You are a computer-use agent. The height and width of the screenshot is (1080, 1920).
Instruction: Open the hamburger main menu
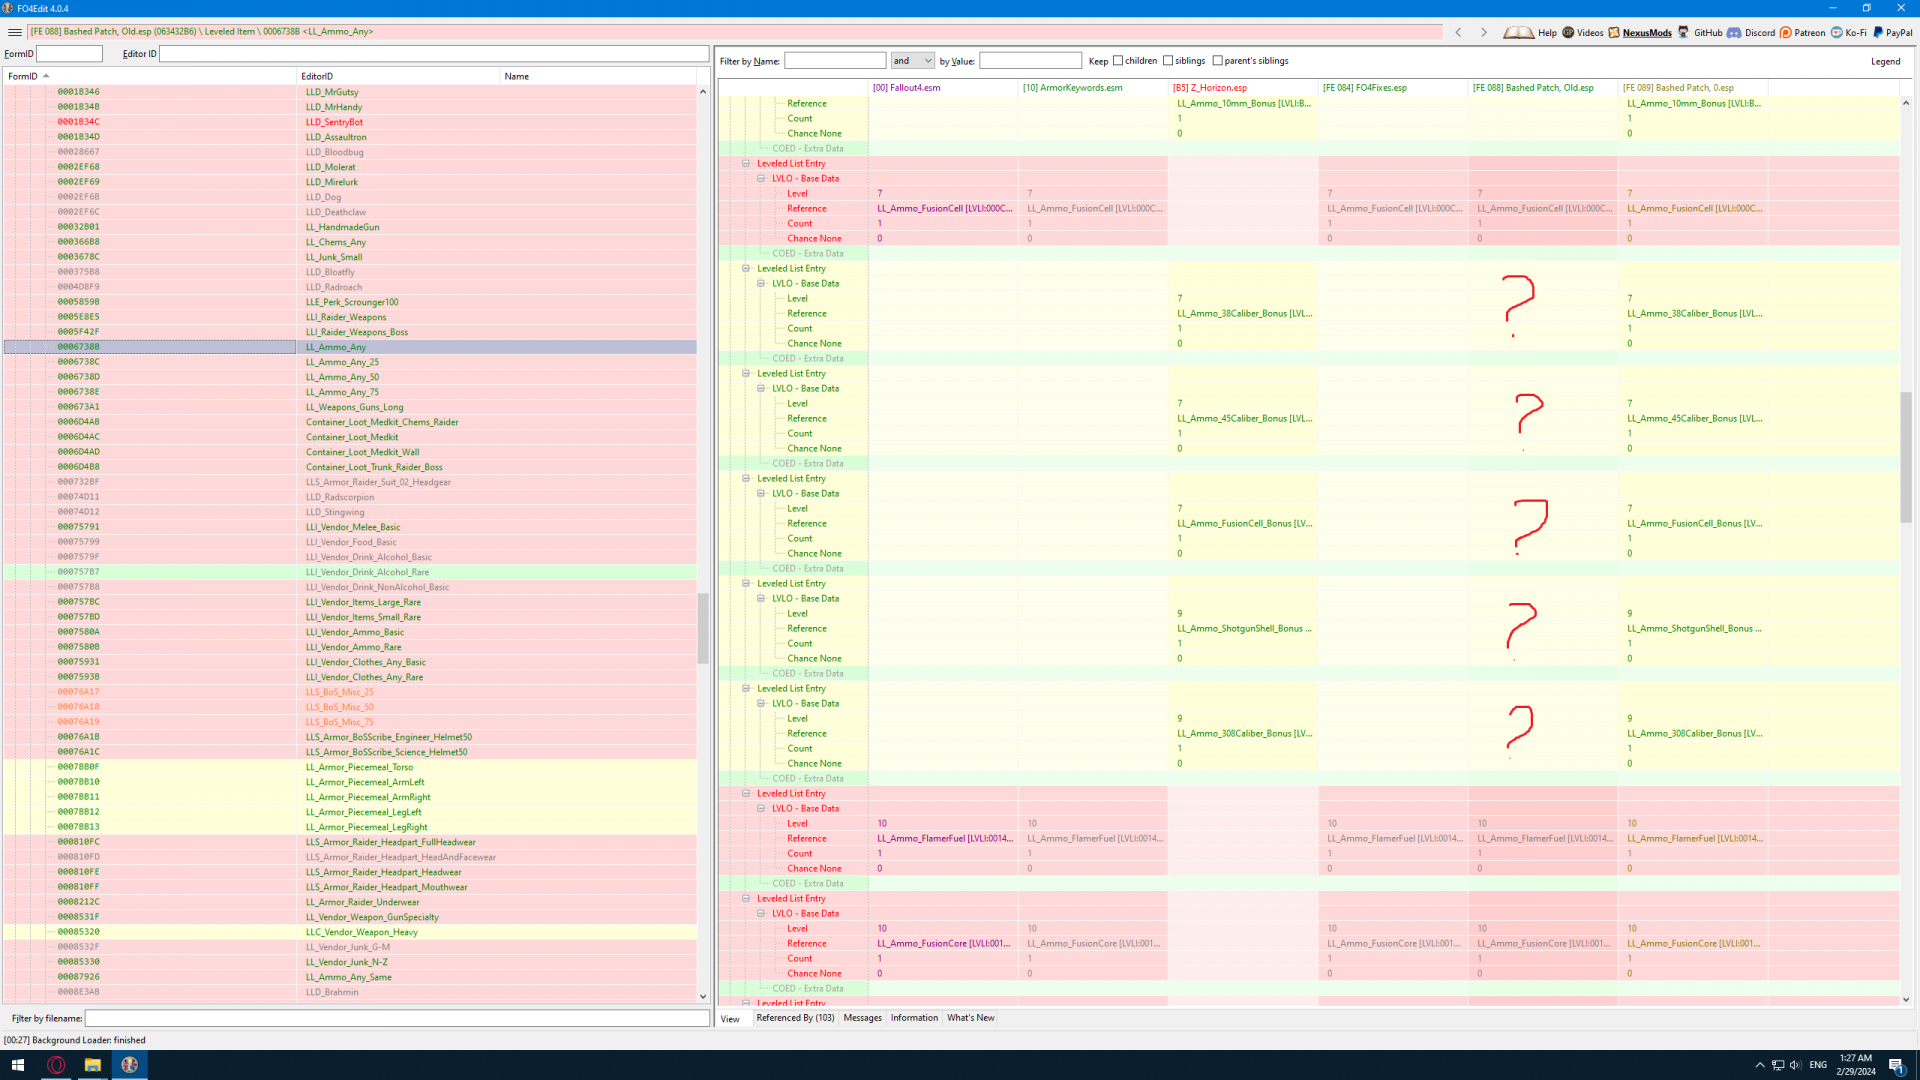click(14, 32)
